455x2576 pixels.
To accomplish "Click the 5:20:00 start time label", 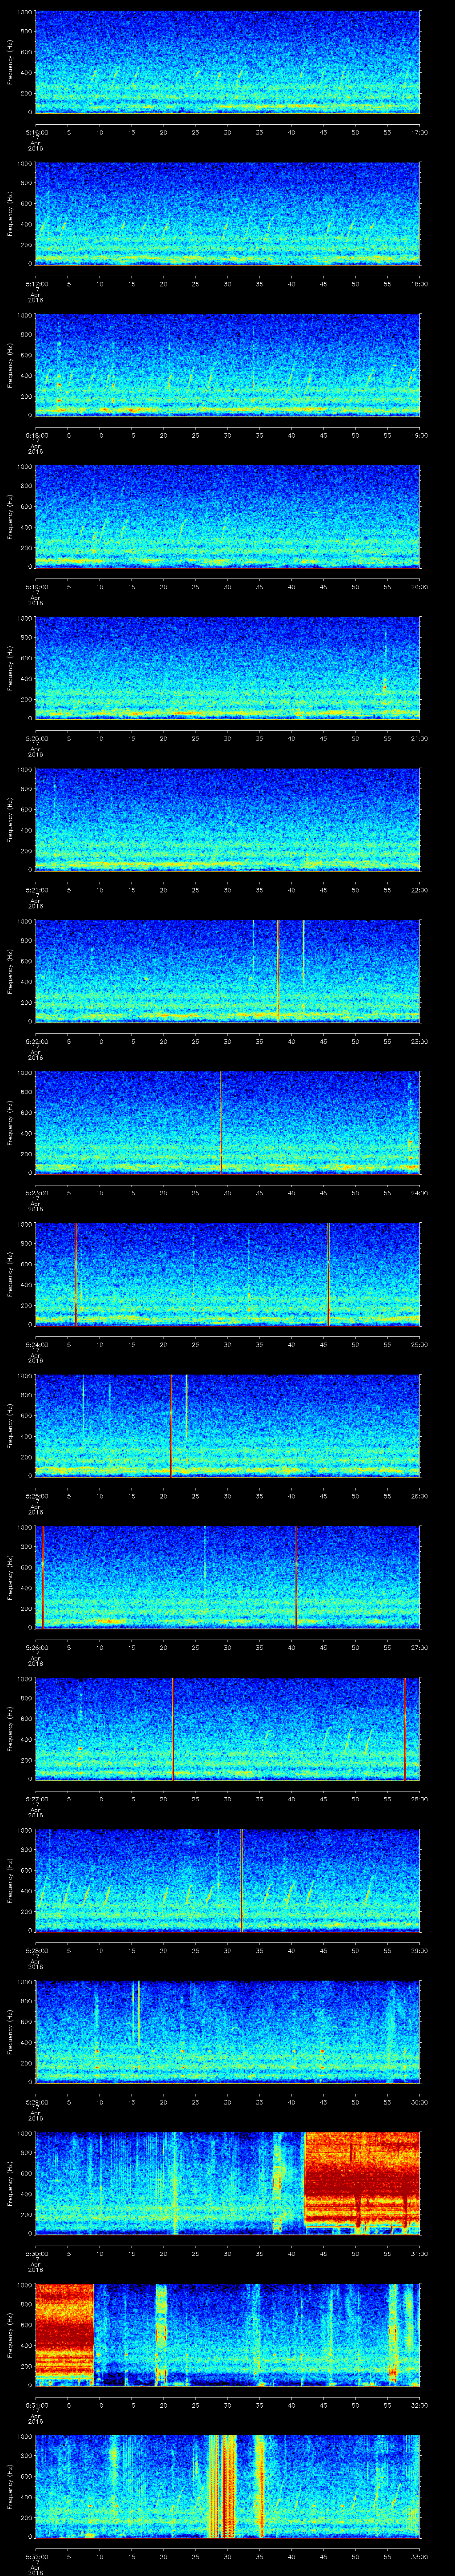I will 36,738.
